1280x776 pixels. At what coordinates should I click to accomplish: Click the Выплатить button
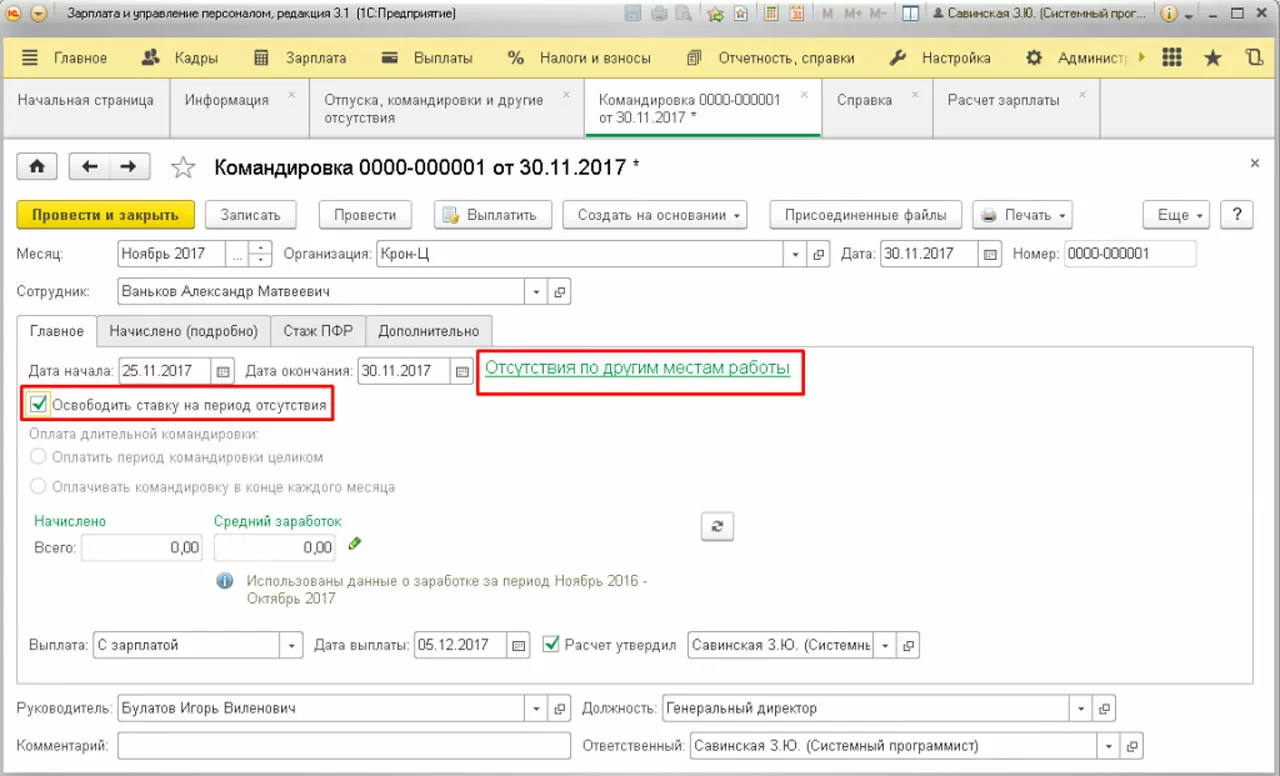492,215
